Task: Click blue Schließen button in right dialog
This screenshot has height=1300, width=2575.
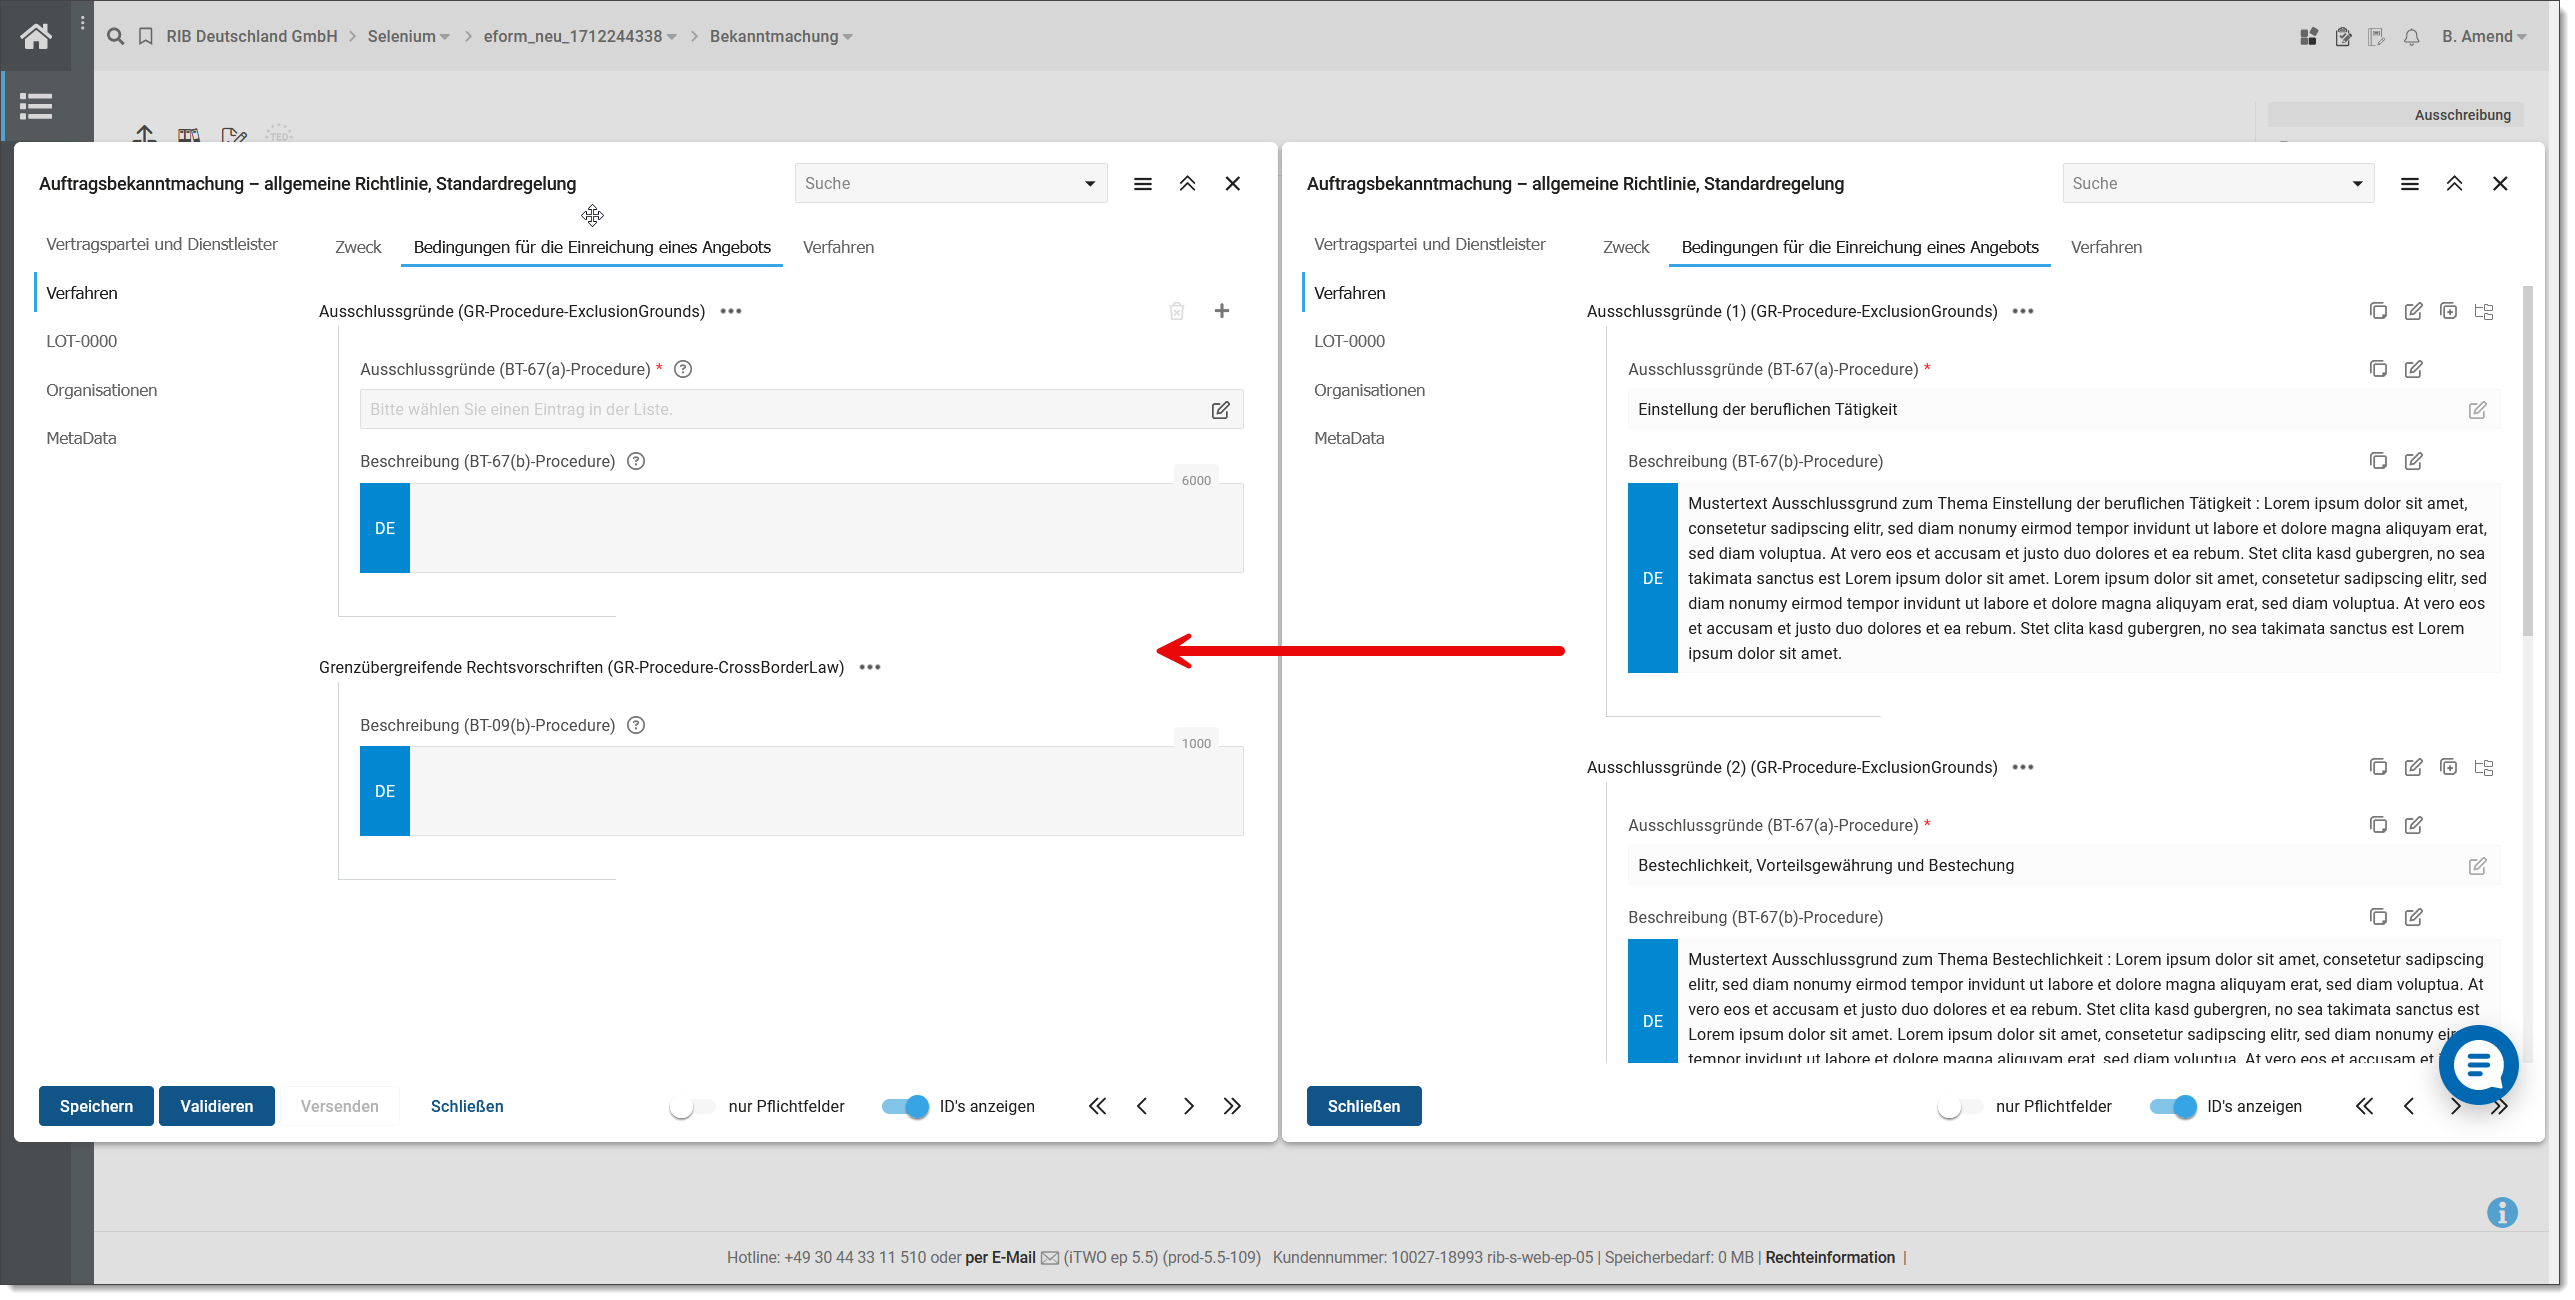Action: 1364,1106
